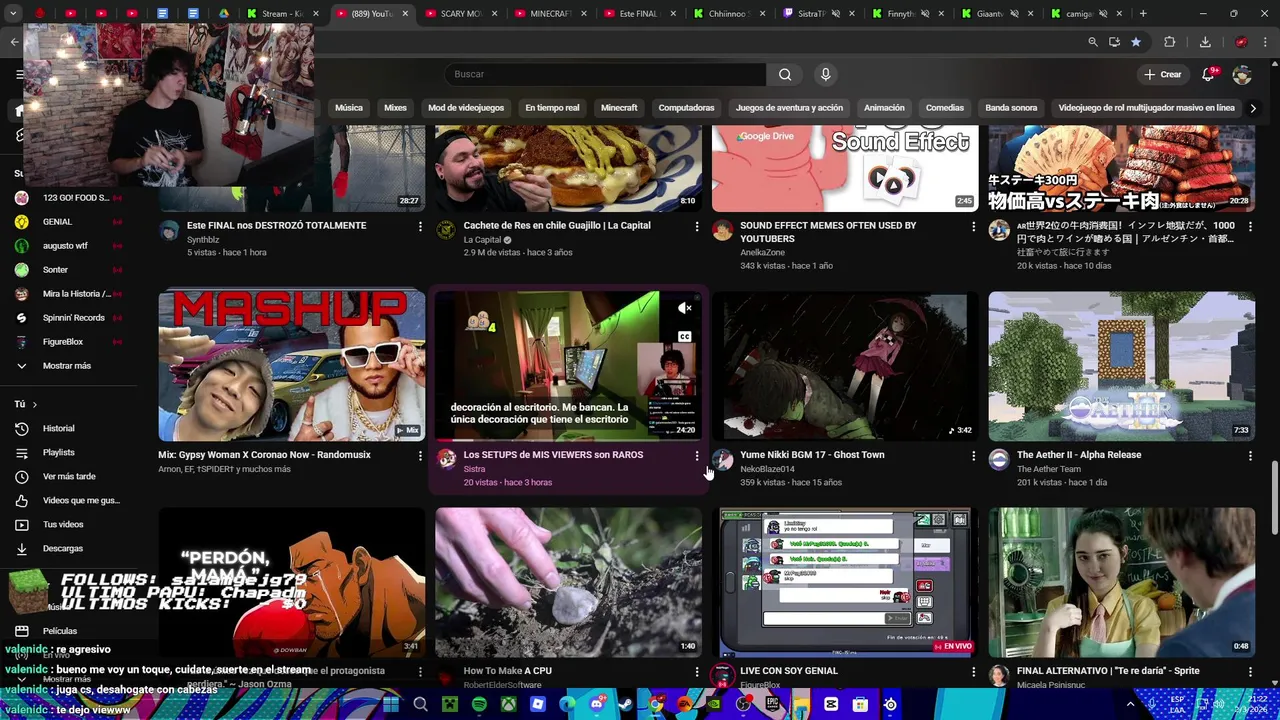Open the Synthblz channel avatar

(170, 231)
